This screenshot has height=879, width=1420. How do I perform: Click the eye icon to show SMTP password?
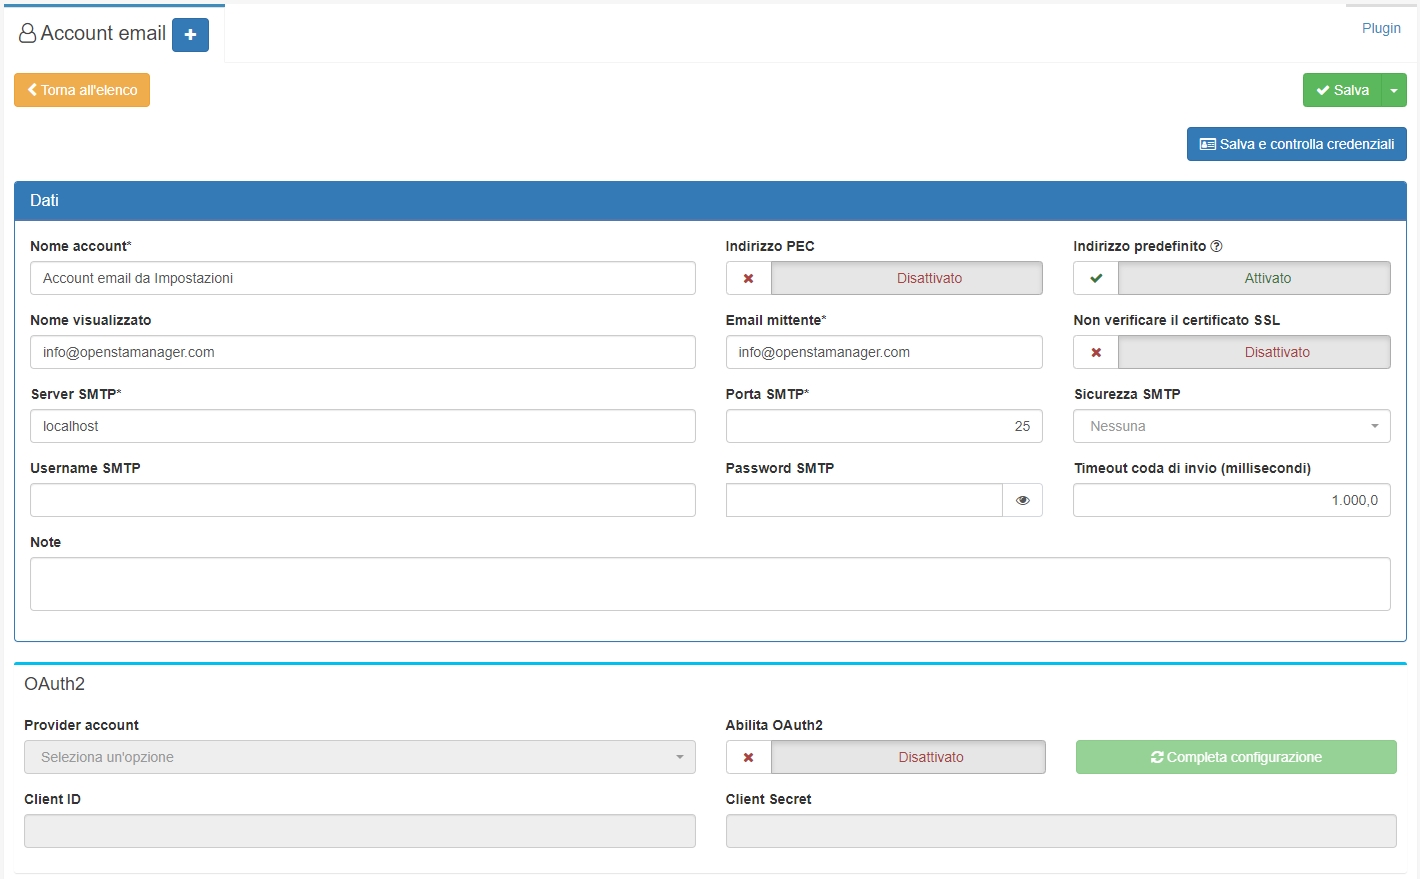[1022, 500]
